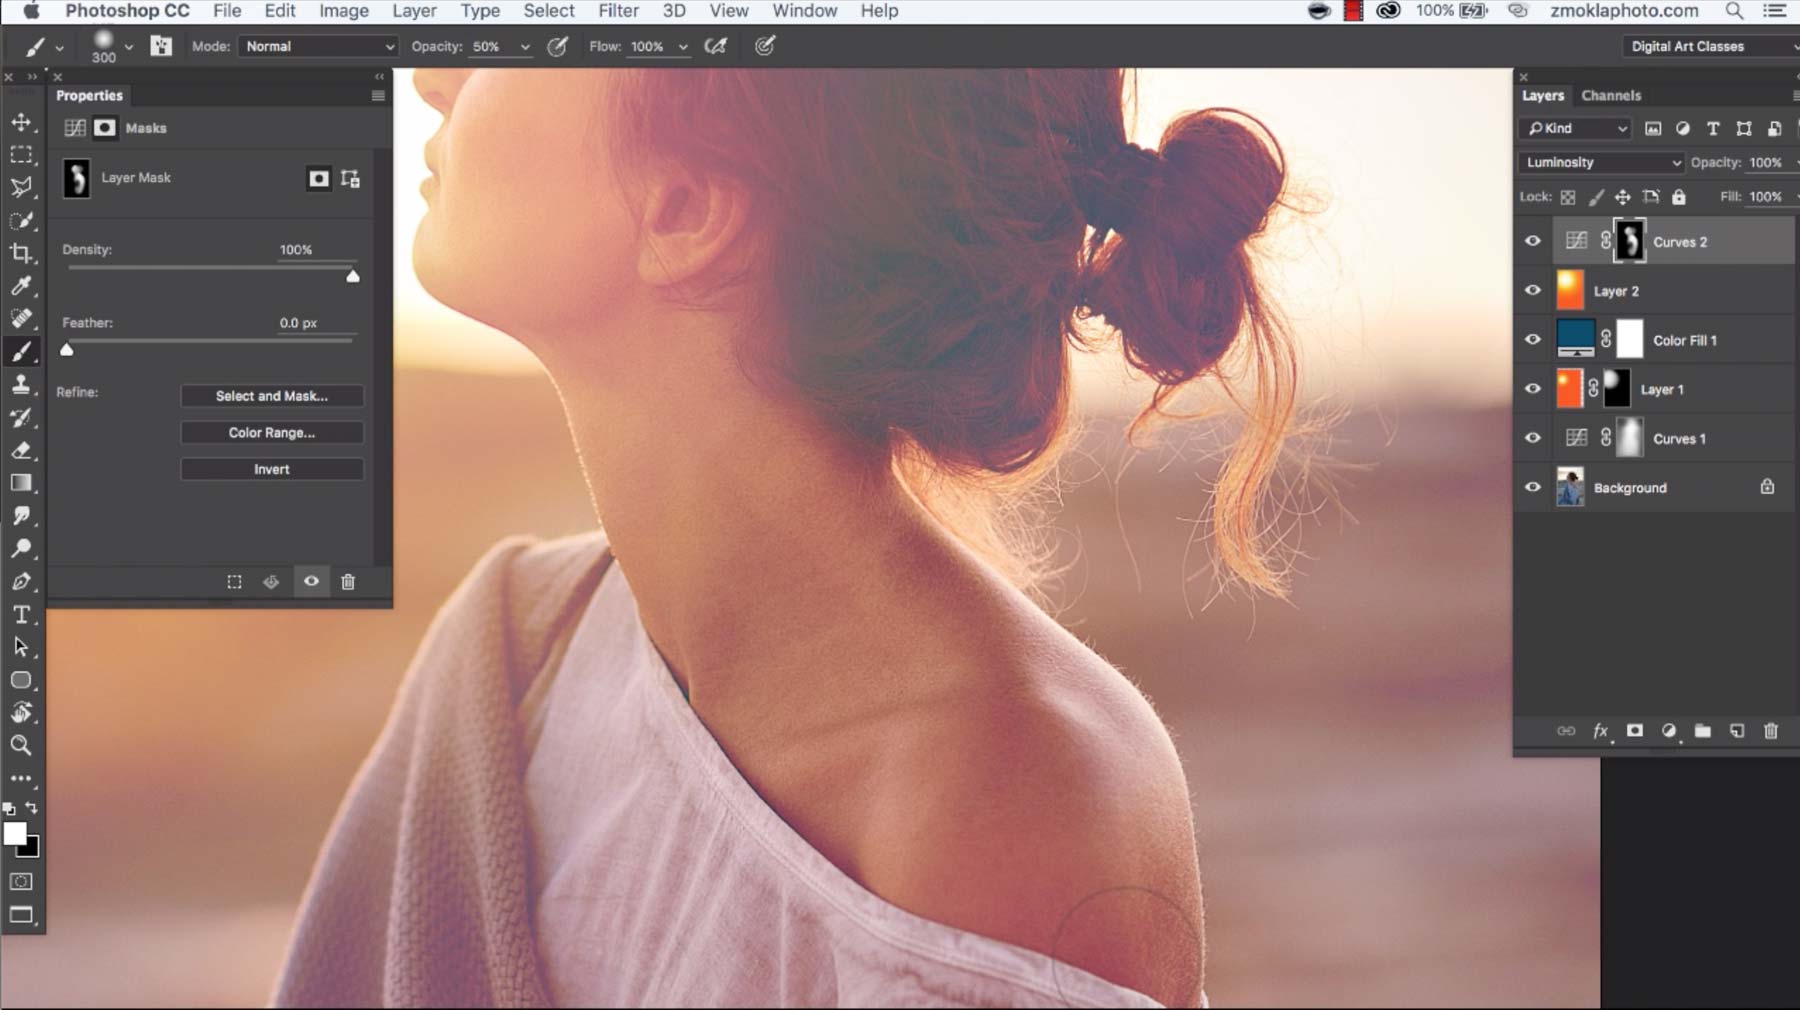Image resolution: width=1800 pixels, height=1010 pixels.
Task: Select the Rectangular Marquee tool
Action: (x=21, y=155)
